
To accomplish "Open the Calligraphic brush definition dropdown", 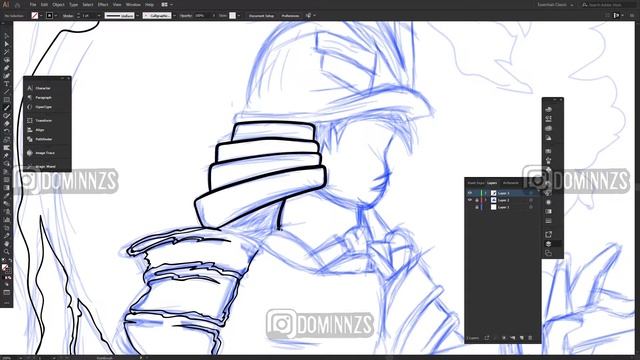I will tap(174, 16).
